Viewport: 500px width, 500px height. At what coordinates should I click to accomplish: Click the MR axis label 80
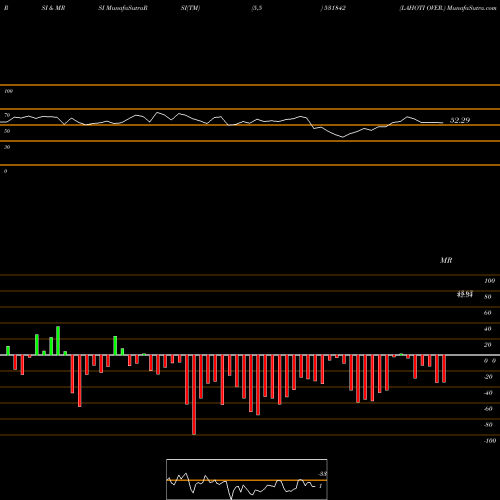click(488, 297)
